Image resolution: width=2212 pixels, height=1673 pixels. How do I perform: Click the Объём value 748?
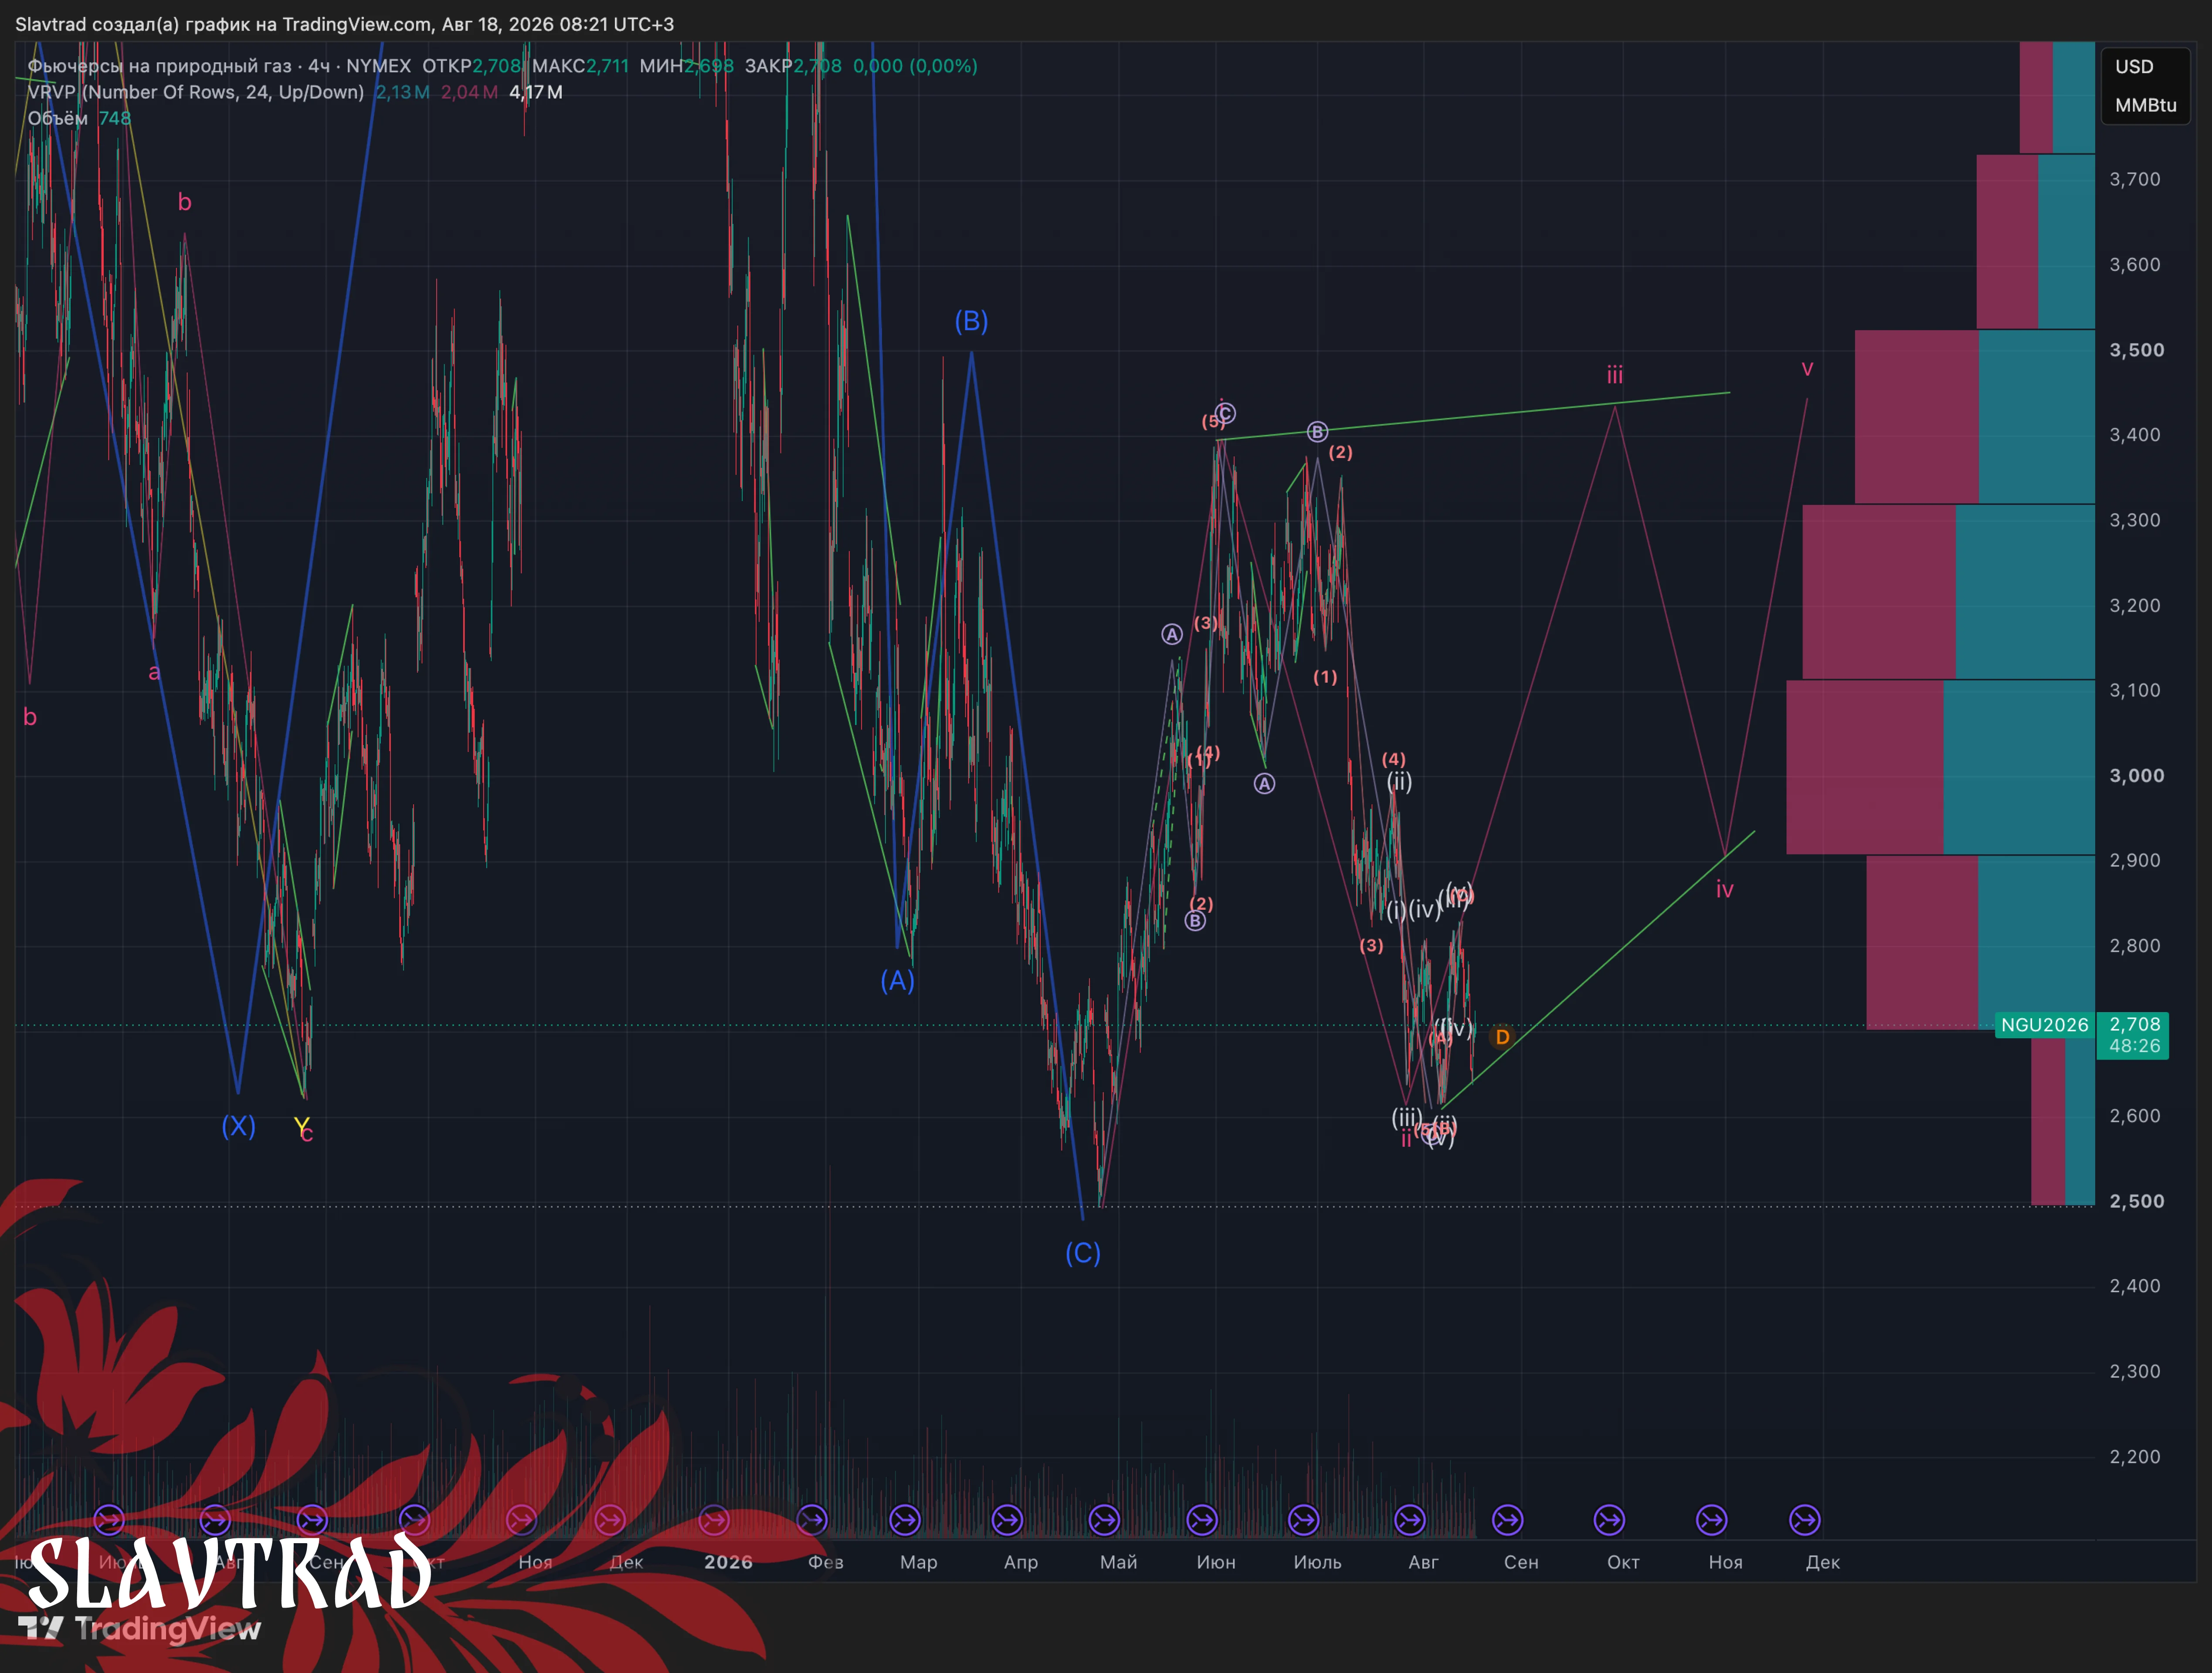(115, 118)
